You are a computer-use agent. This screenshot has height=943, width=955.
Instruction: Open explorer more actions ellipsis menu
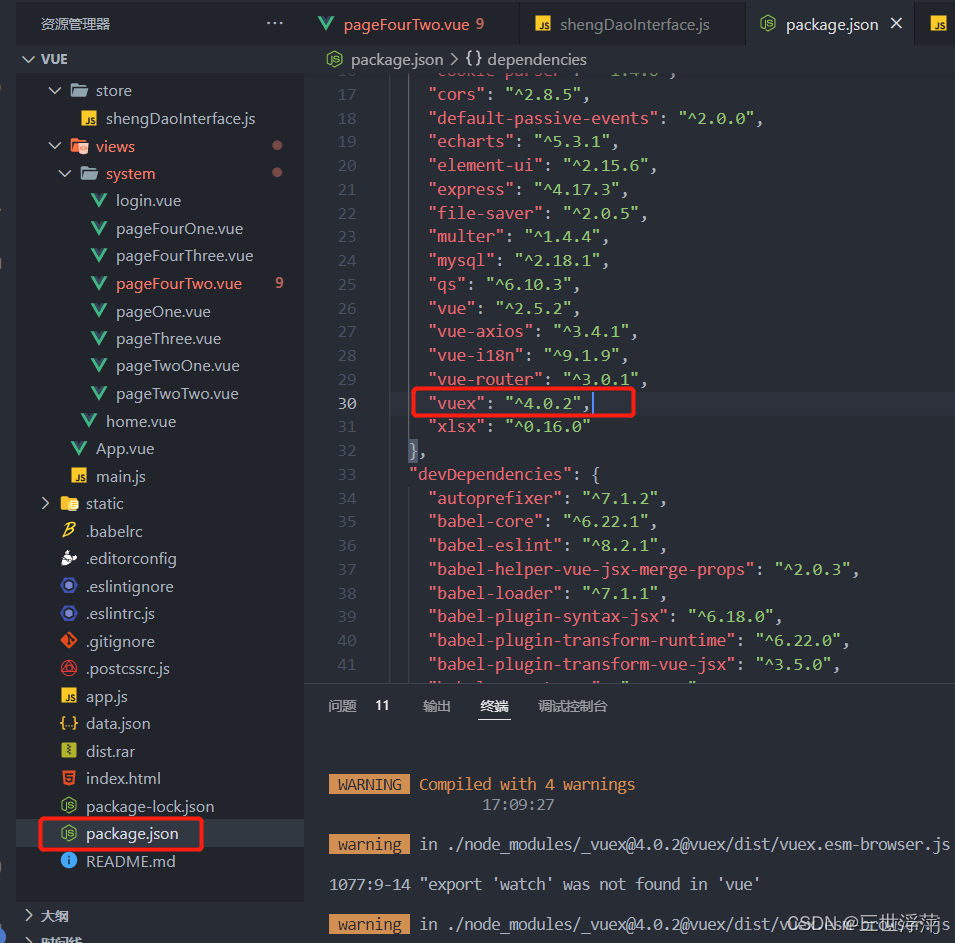275,23
